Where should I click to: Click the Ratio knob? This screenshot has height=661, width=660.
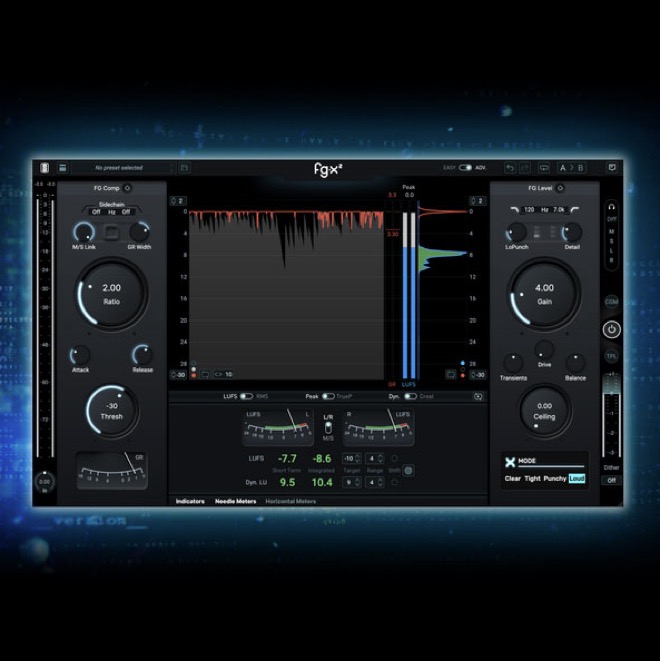[111, 292]
